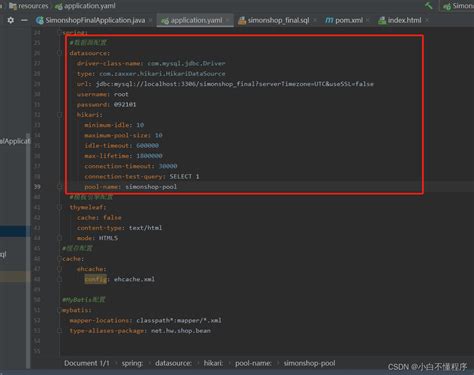This screenshot has width=474, height=375.
Task: Switch to index.html tab
Action: [400, 20]
